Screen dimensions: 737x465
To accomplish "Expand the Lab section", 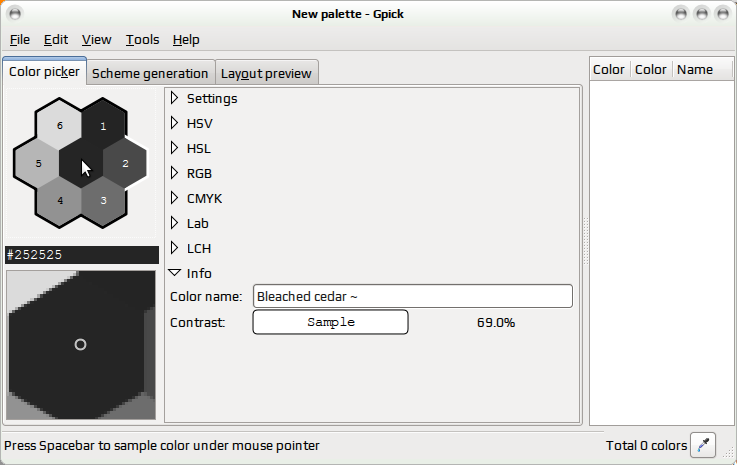I will (x=175, y=223).
